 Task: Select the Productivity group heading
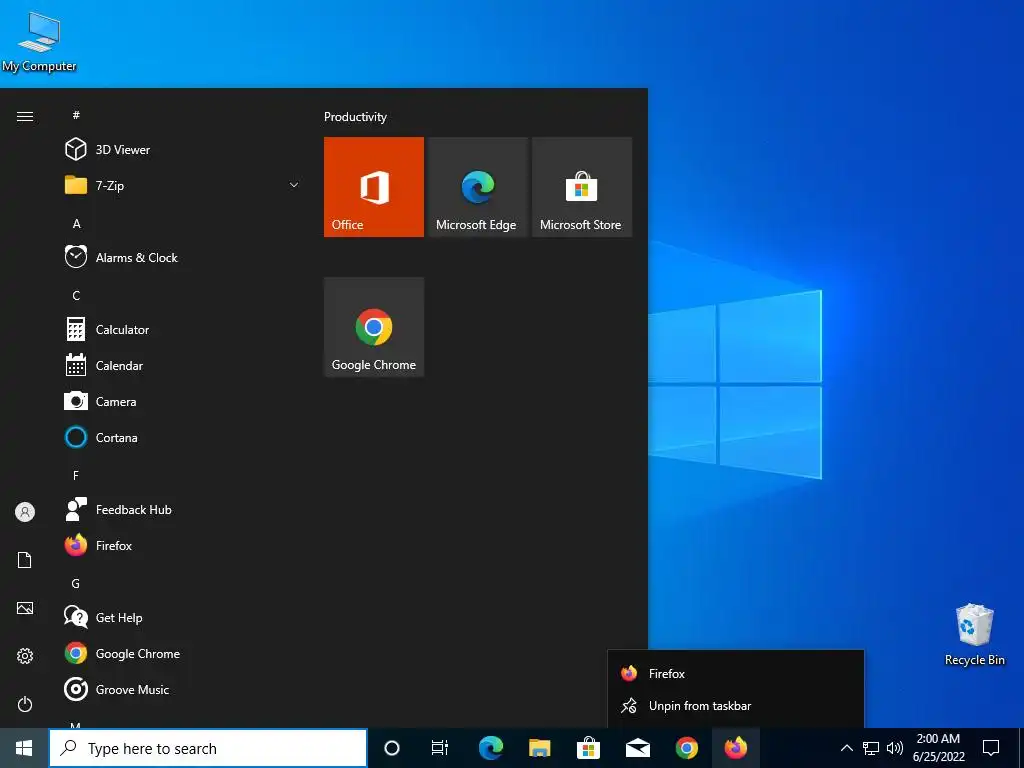pyautogui.click(x=355, y=117)
